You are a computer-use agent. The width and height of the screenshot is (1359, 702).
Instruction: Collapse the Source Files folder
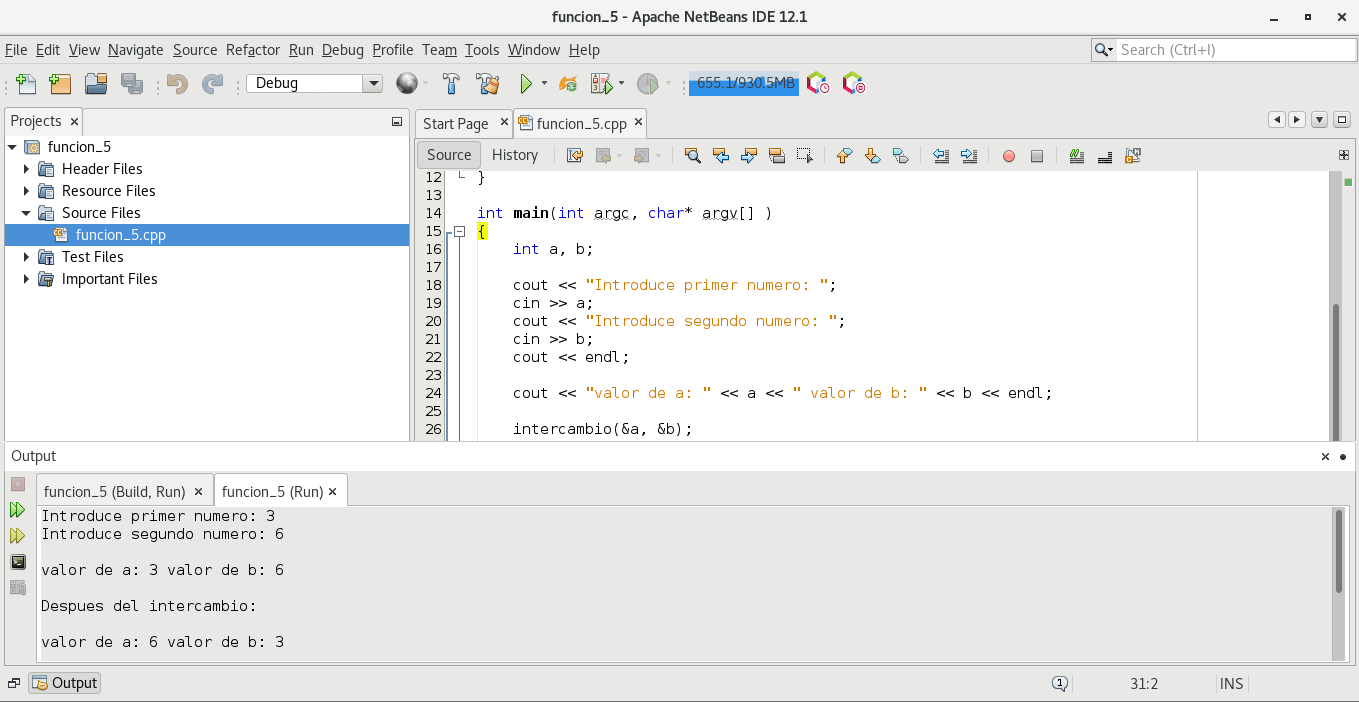coord(27,213)
